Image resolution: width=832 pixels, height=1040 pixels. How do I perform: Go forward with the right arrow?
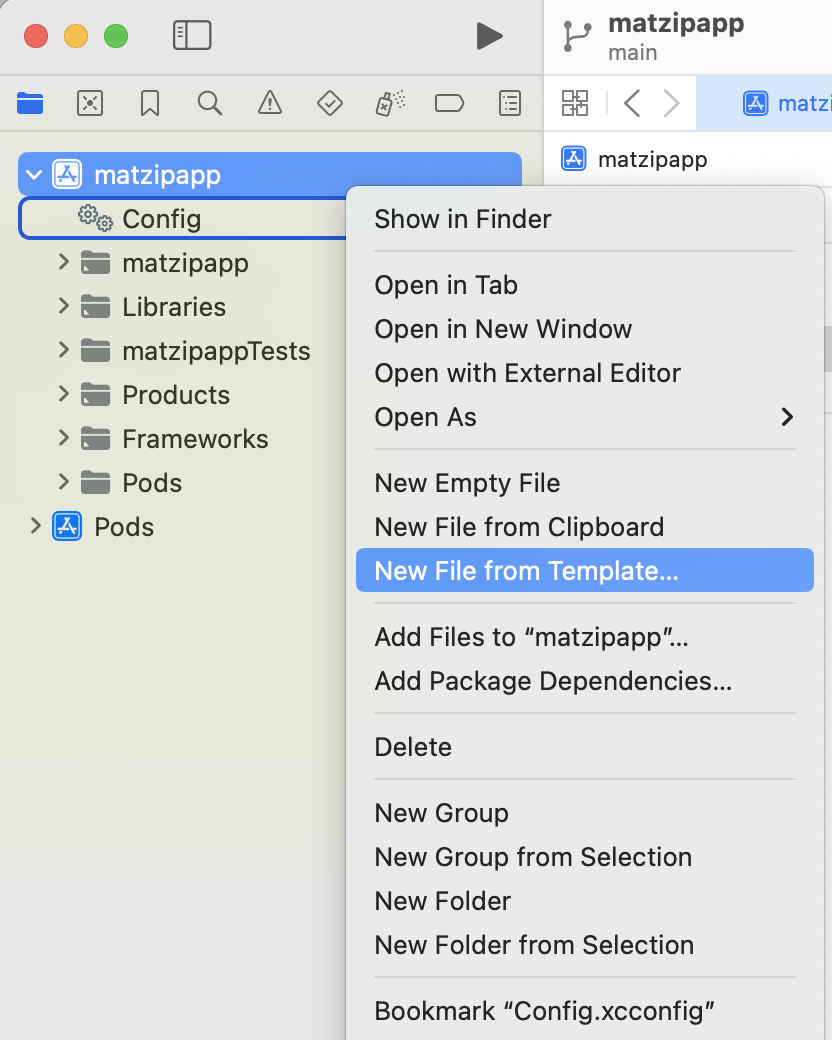click(671, 103)
